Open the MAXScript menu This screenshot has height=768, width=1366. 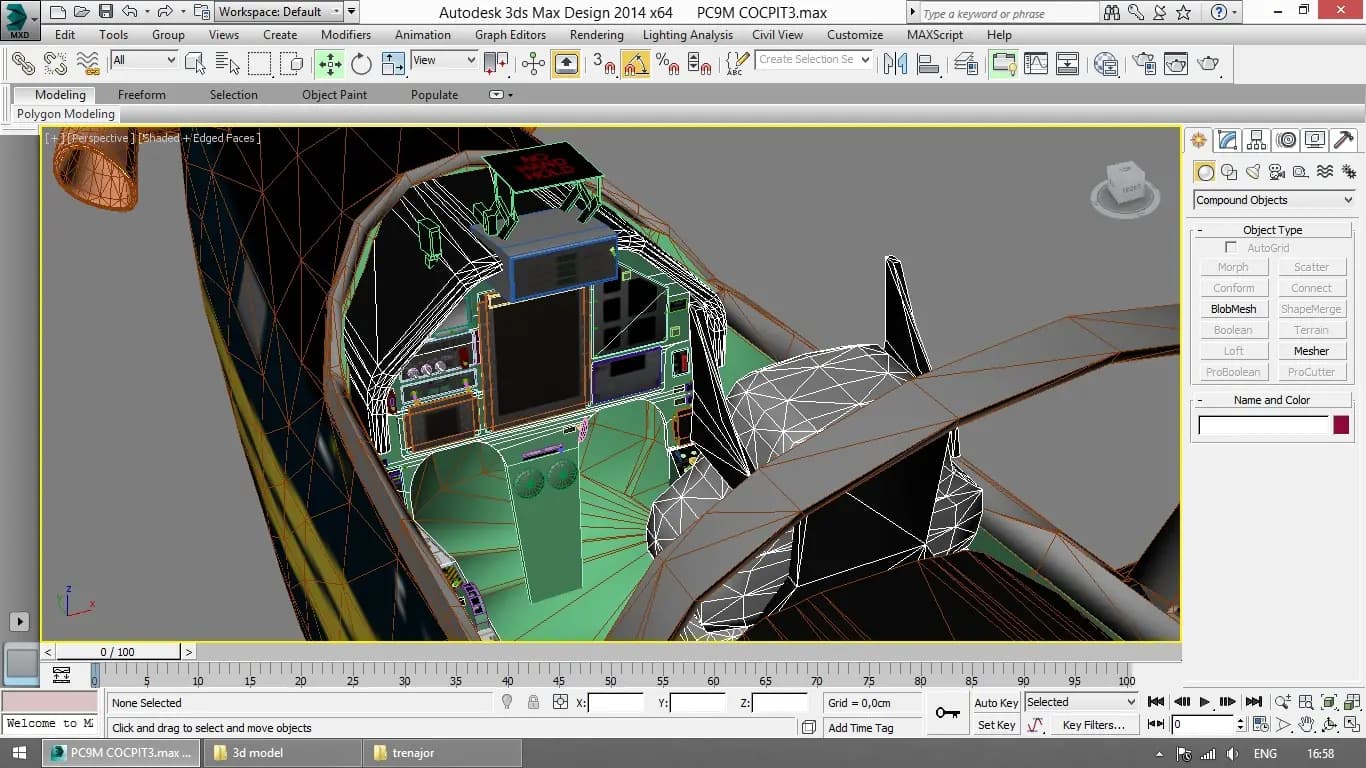pos(935,35)
